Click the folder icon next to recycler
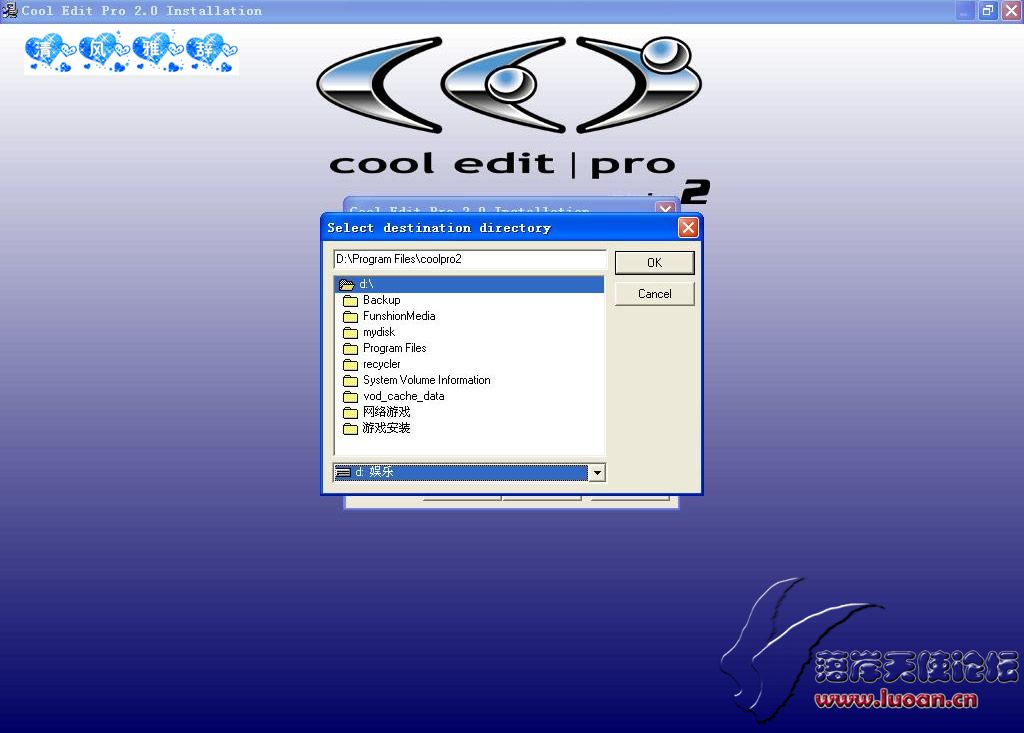This screenshot has height=733, width=1024. (351, 365)
